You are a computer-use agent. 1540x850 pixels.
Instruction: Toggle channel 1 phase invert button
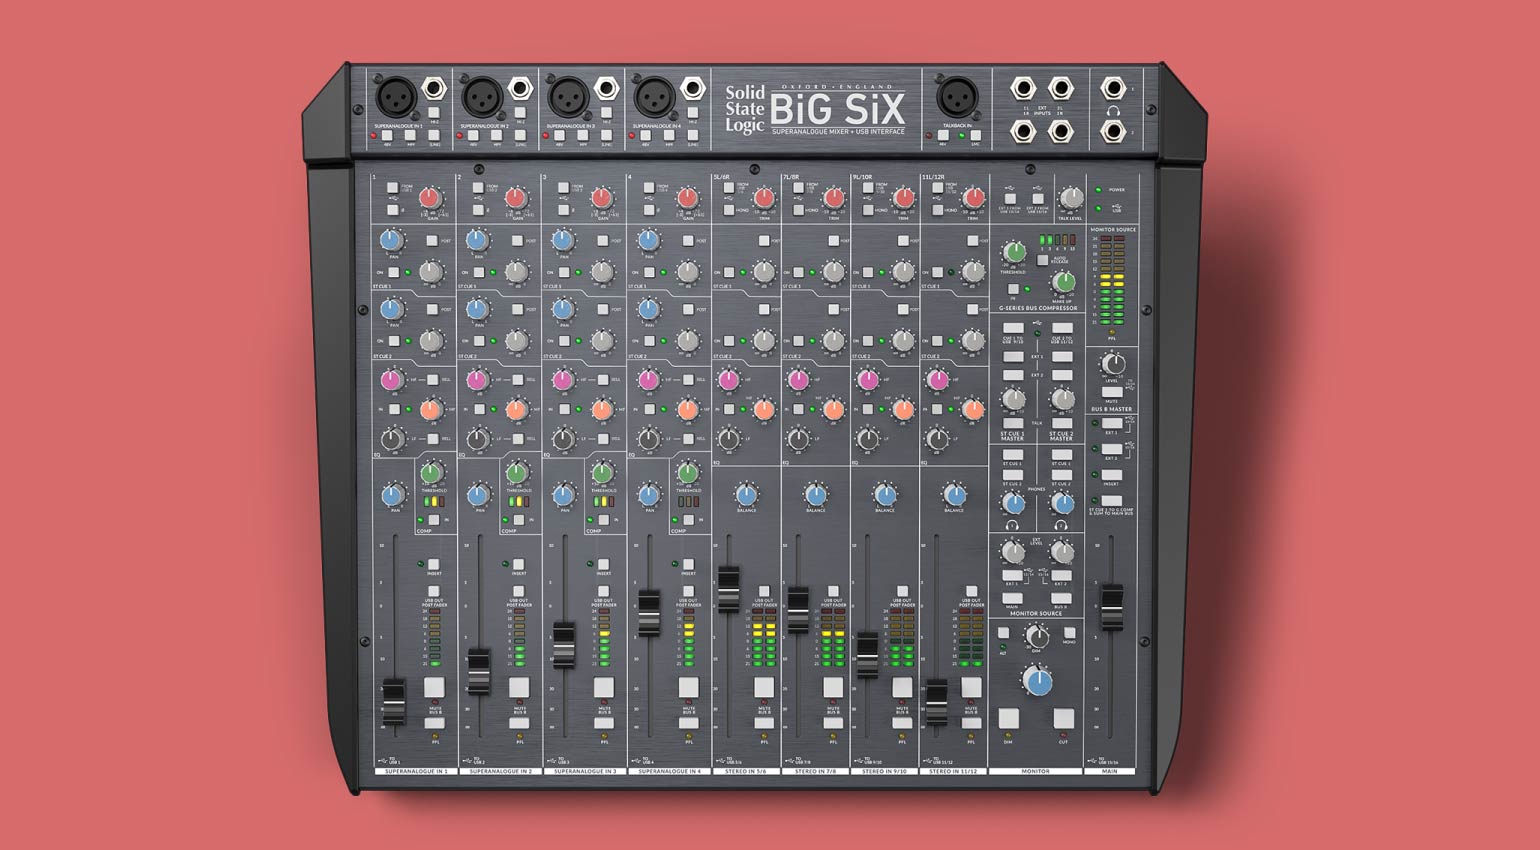pyautogui.click(x=392, y=210)
